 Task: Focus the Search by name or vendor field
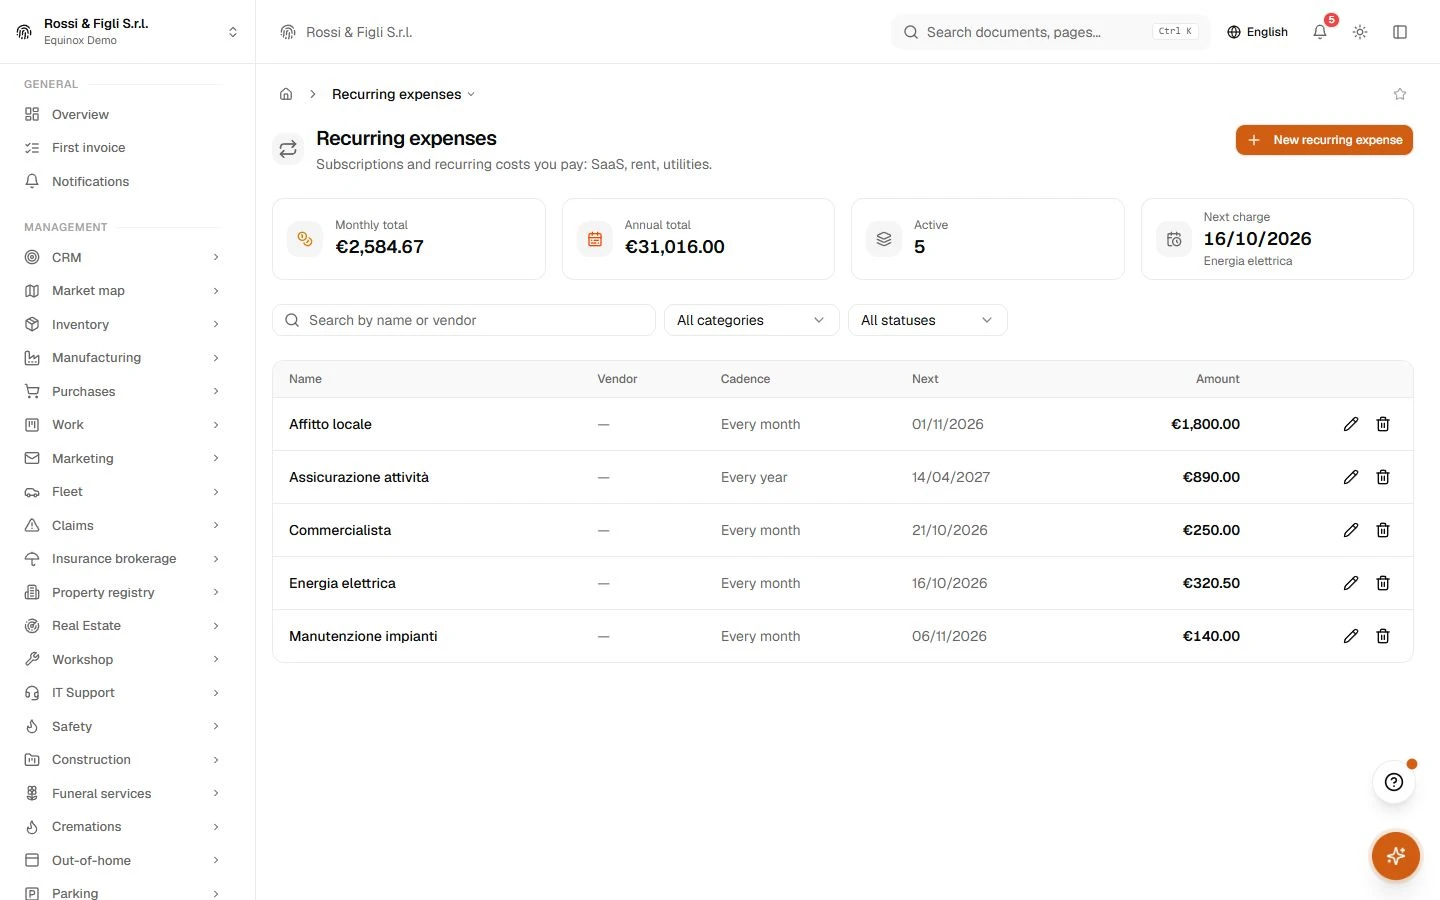pos(464,320)
